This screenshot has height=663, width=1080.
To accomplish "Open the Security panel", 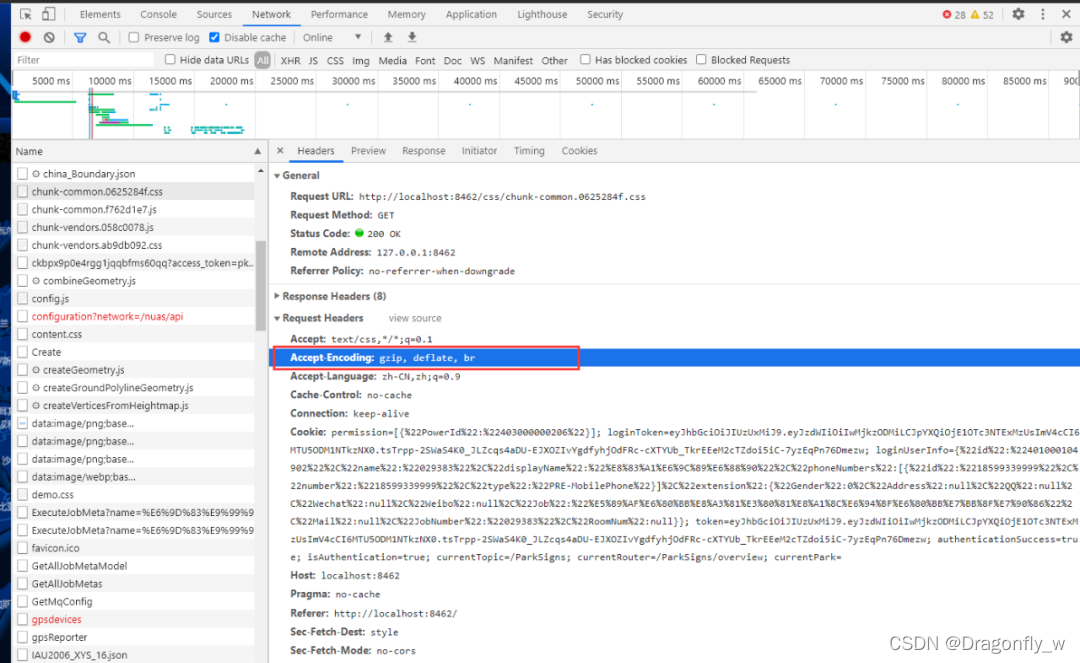I will 605,14.
